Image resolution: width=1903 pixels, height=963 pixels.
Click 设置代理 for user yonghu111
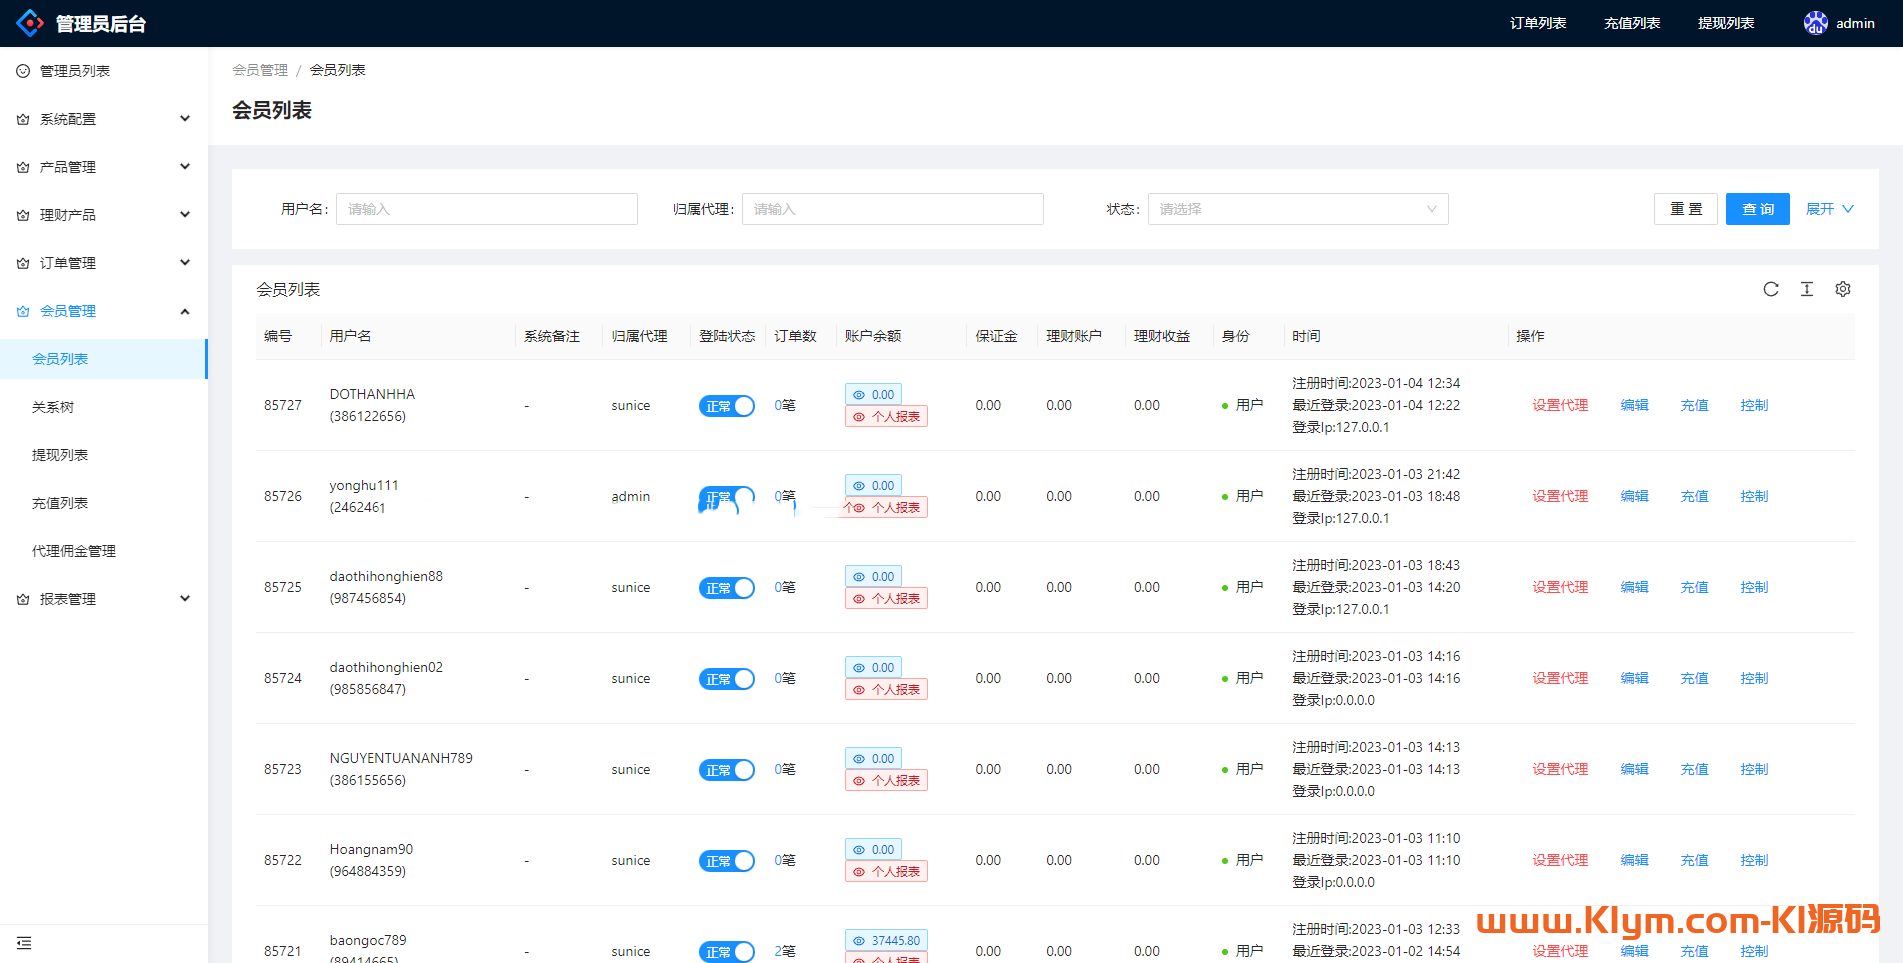click(x=1559, y=496)
